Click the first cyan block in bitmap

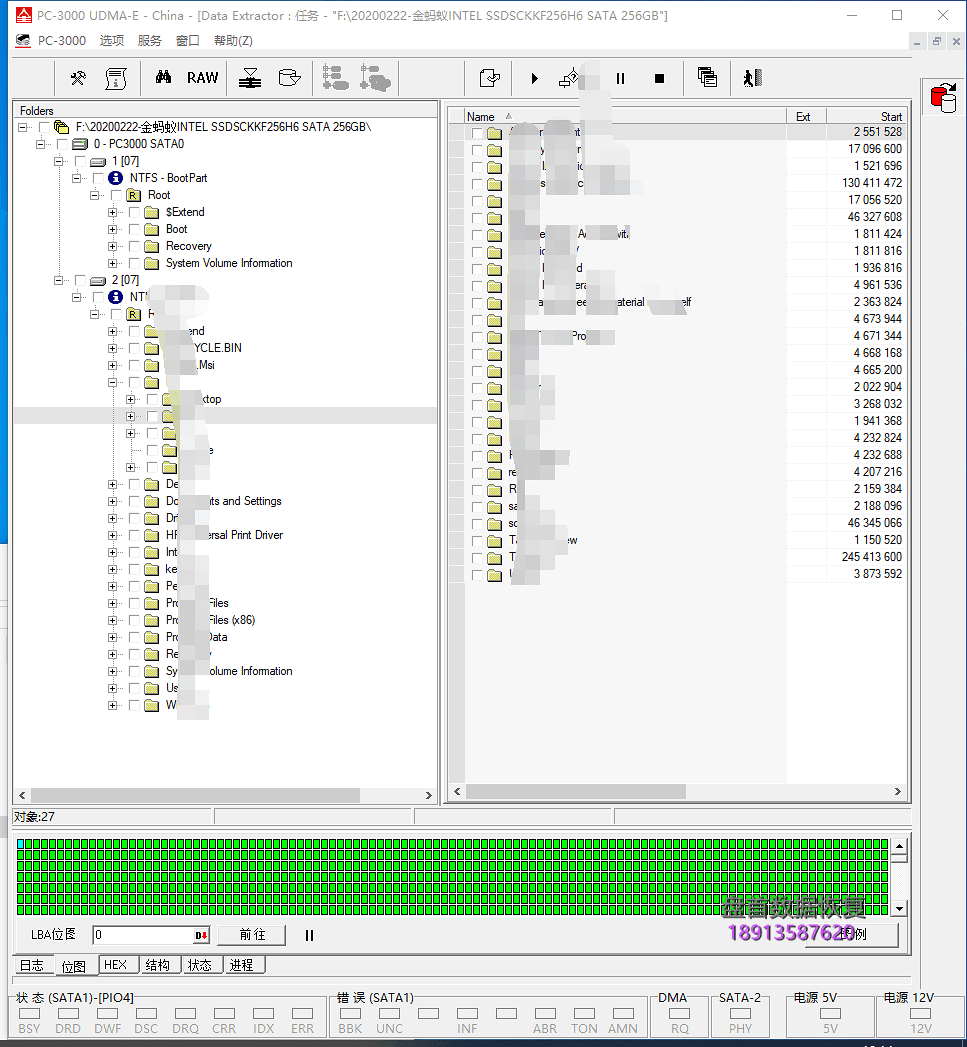point(21,844)
